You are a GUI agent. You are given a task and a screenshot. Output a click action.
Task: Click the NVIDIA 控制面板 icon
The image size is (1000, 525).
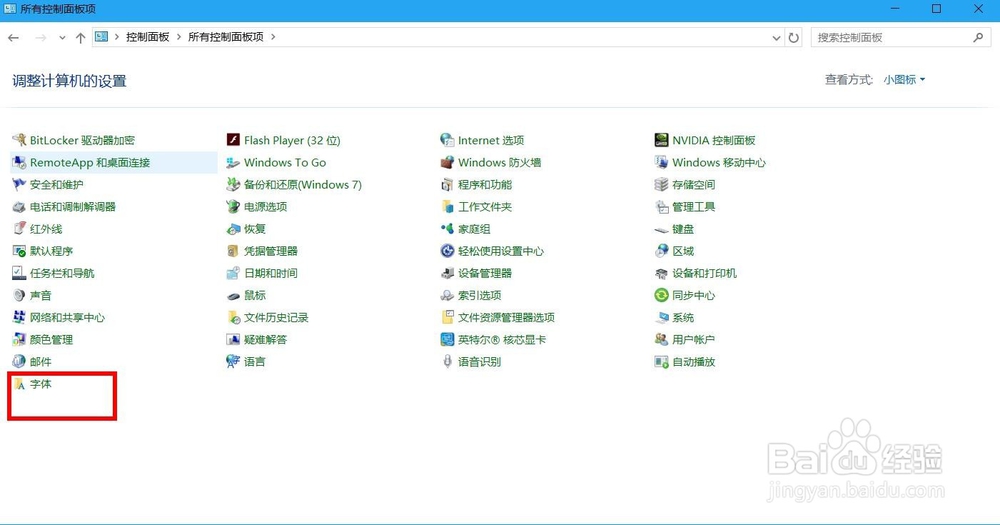(661, 140)
